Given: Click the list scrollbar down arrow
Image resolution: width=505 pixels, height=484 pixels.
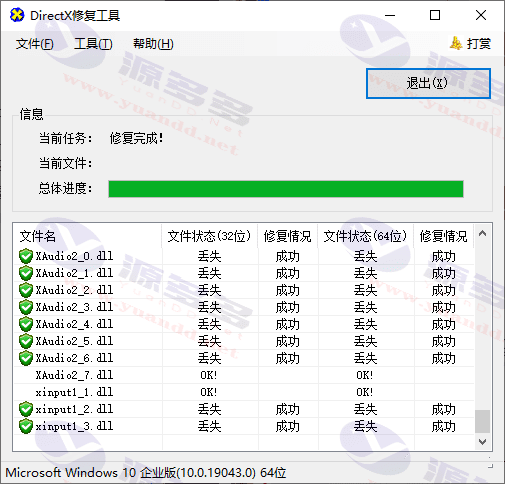Looking at the screenshot, I should pyautogui.click(x=482, y=442).
